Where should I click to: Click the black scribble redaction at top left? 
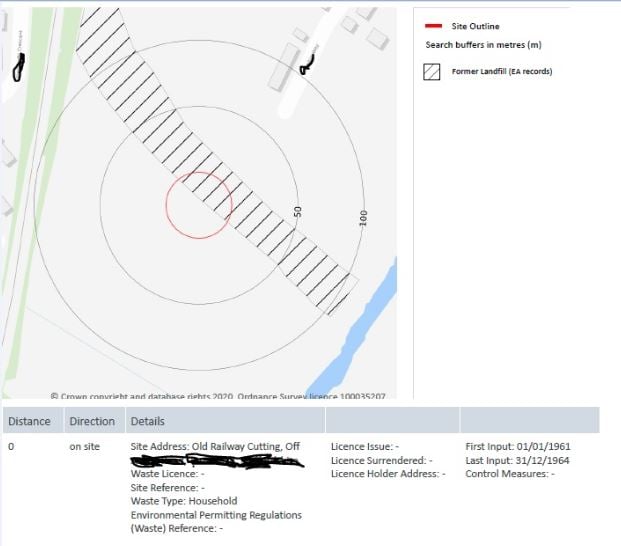pos(18,66)
